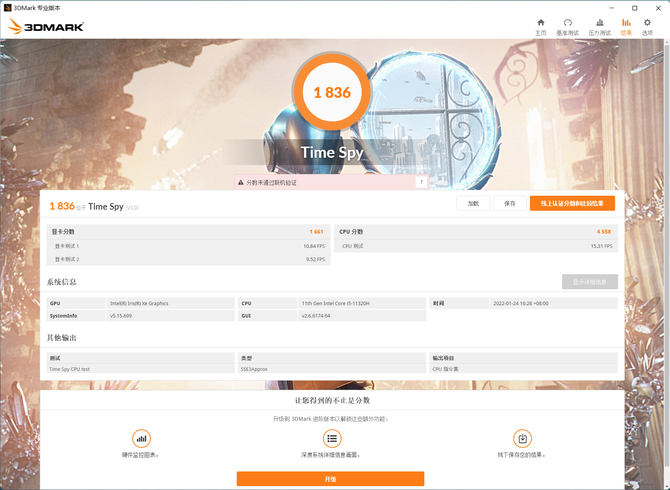Click the grey 显示详细信息 show details button

(590, 282)
